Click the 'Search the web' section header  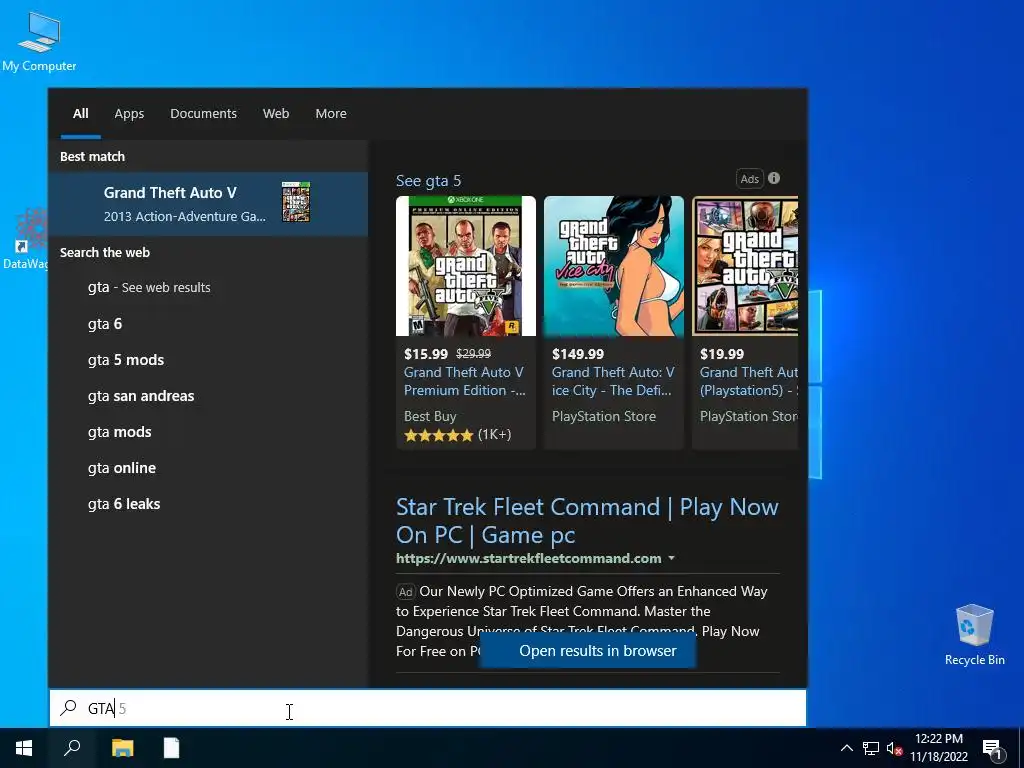point(104,253)
